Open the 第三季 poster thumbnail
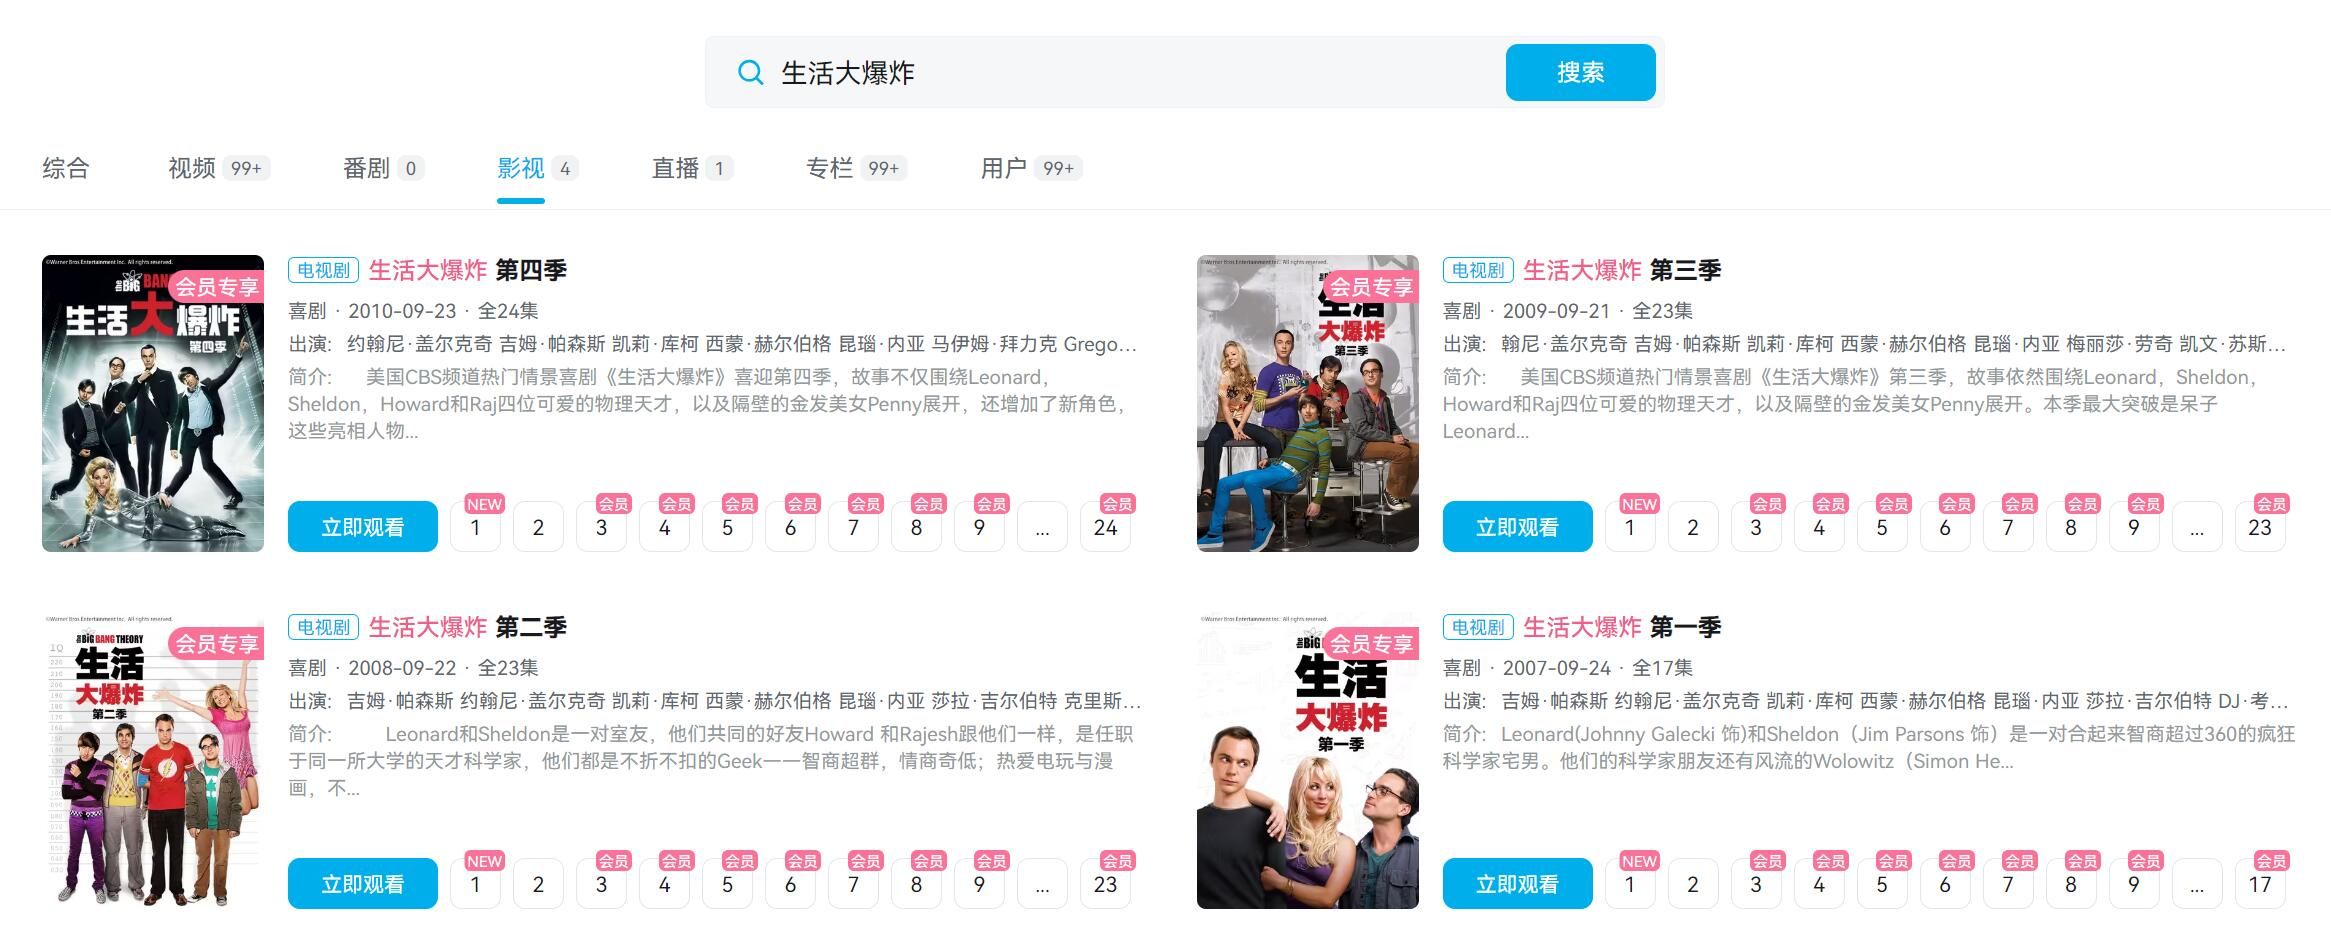 point(1307,403)
